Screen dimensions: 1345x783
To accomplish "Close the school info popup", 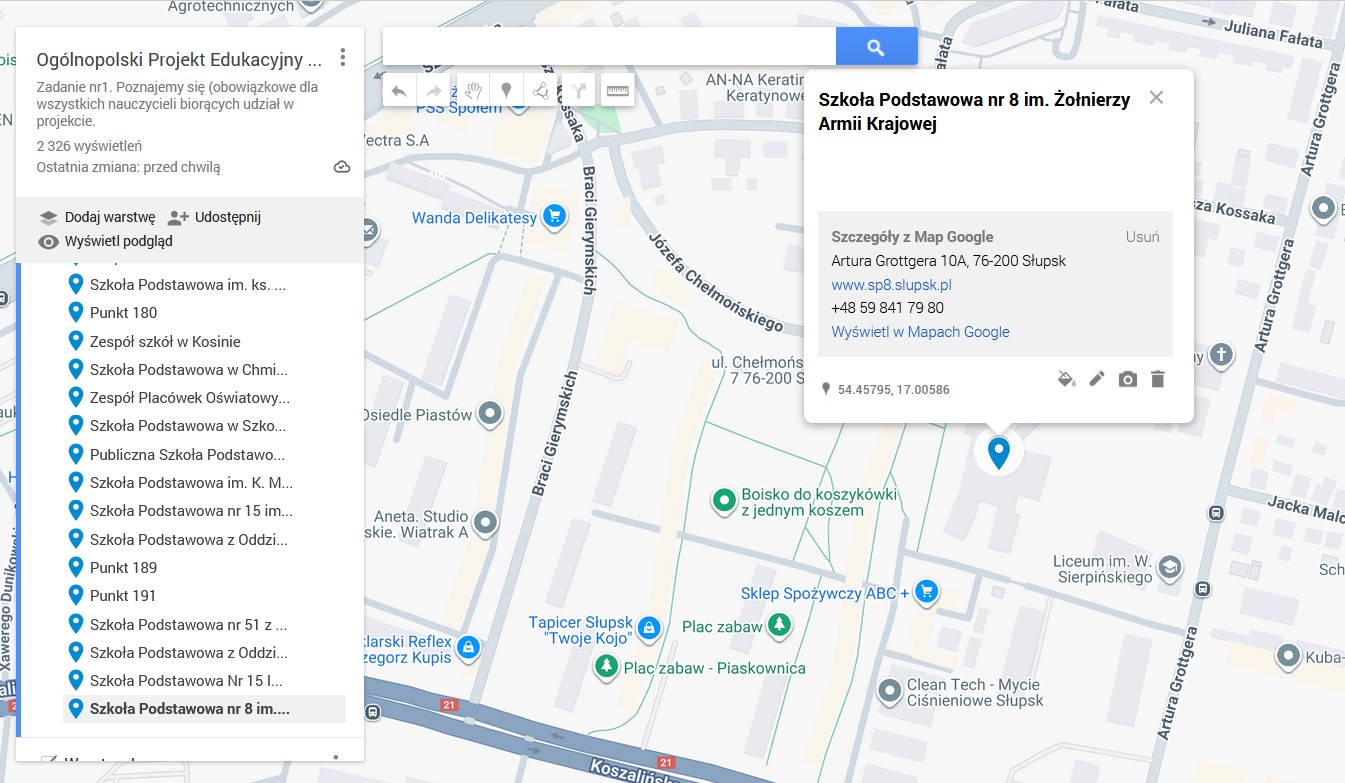I will (1156, 97).
